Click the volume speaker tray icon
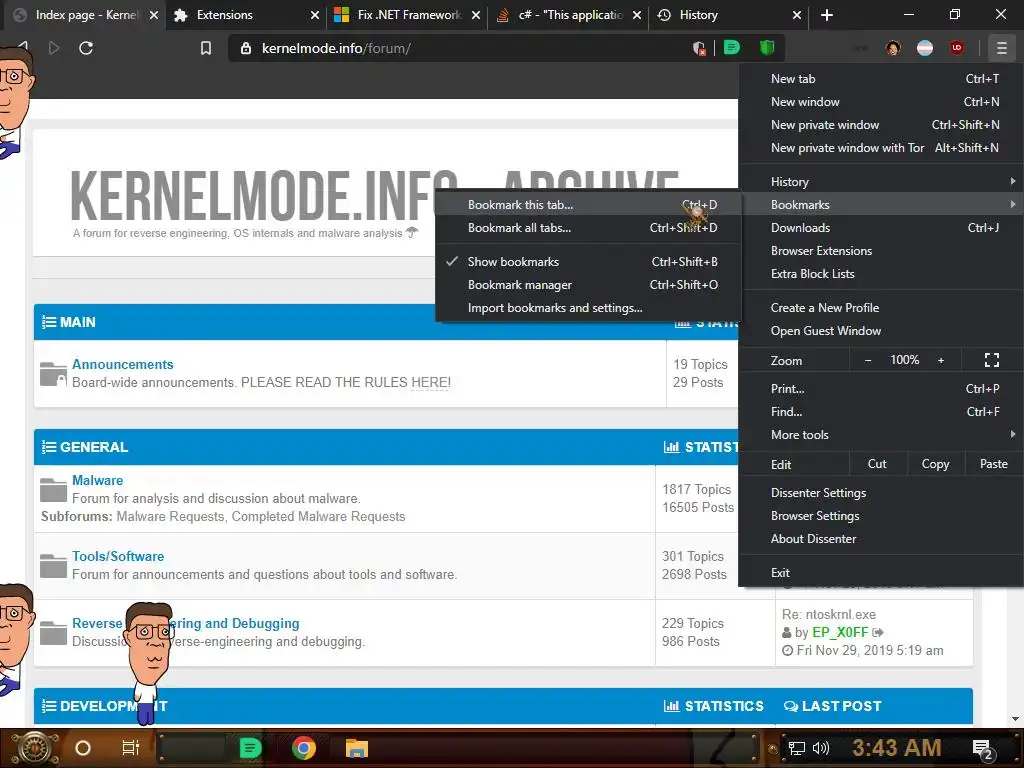The image size is (1024, 768). (821, 748)
